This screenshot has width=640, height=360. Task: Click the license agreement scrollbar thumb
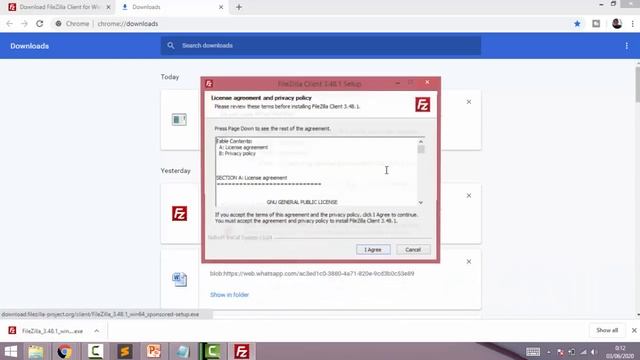click(421, 149)
